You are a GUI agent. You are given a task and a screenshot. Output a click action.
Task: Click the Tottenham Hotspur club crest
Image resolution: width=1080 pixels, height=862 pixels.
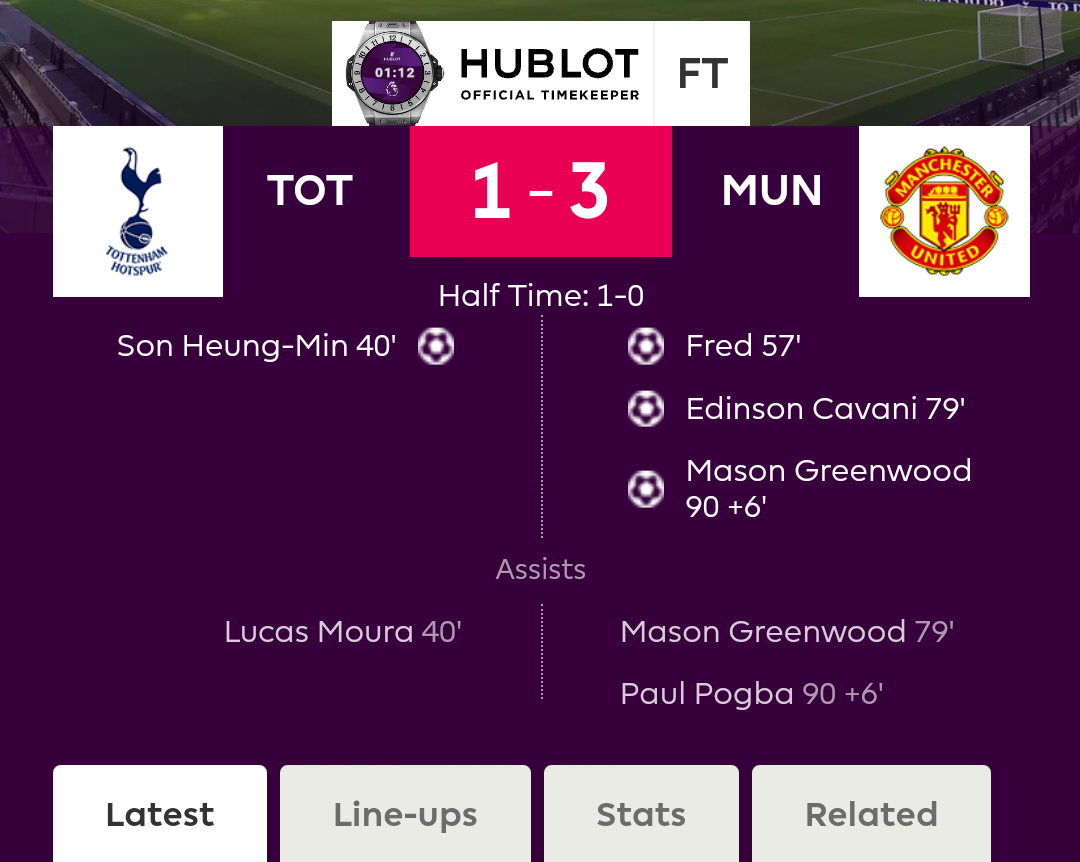[x=138, y=212]
